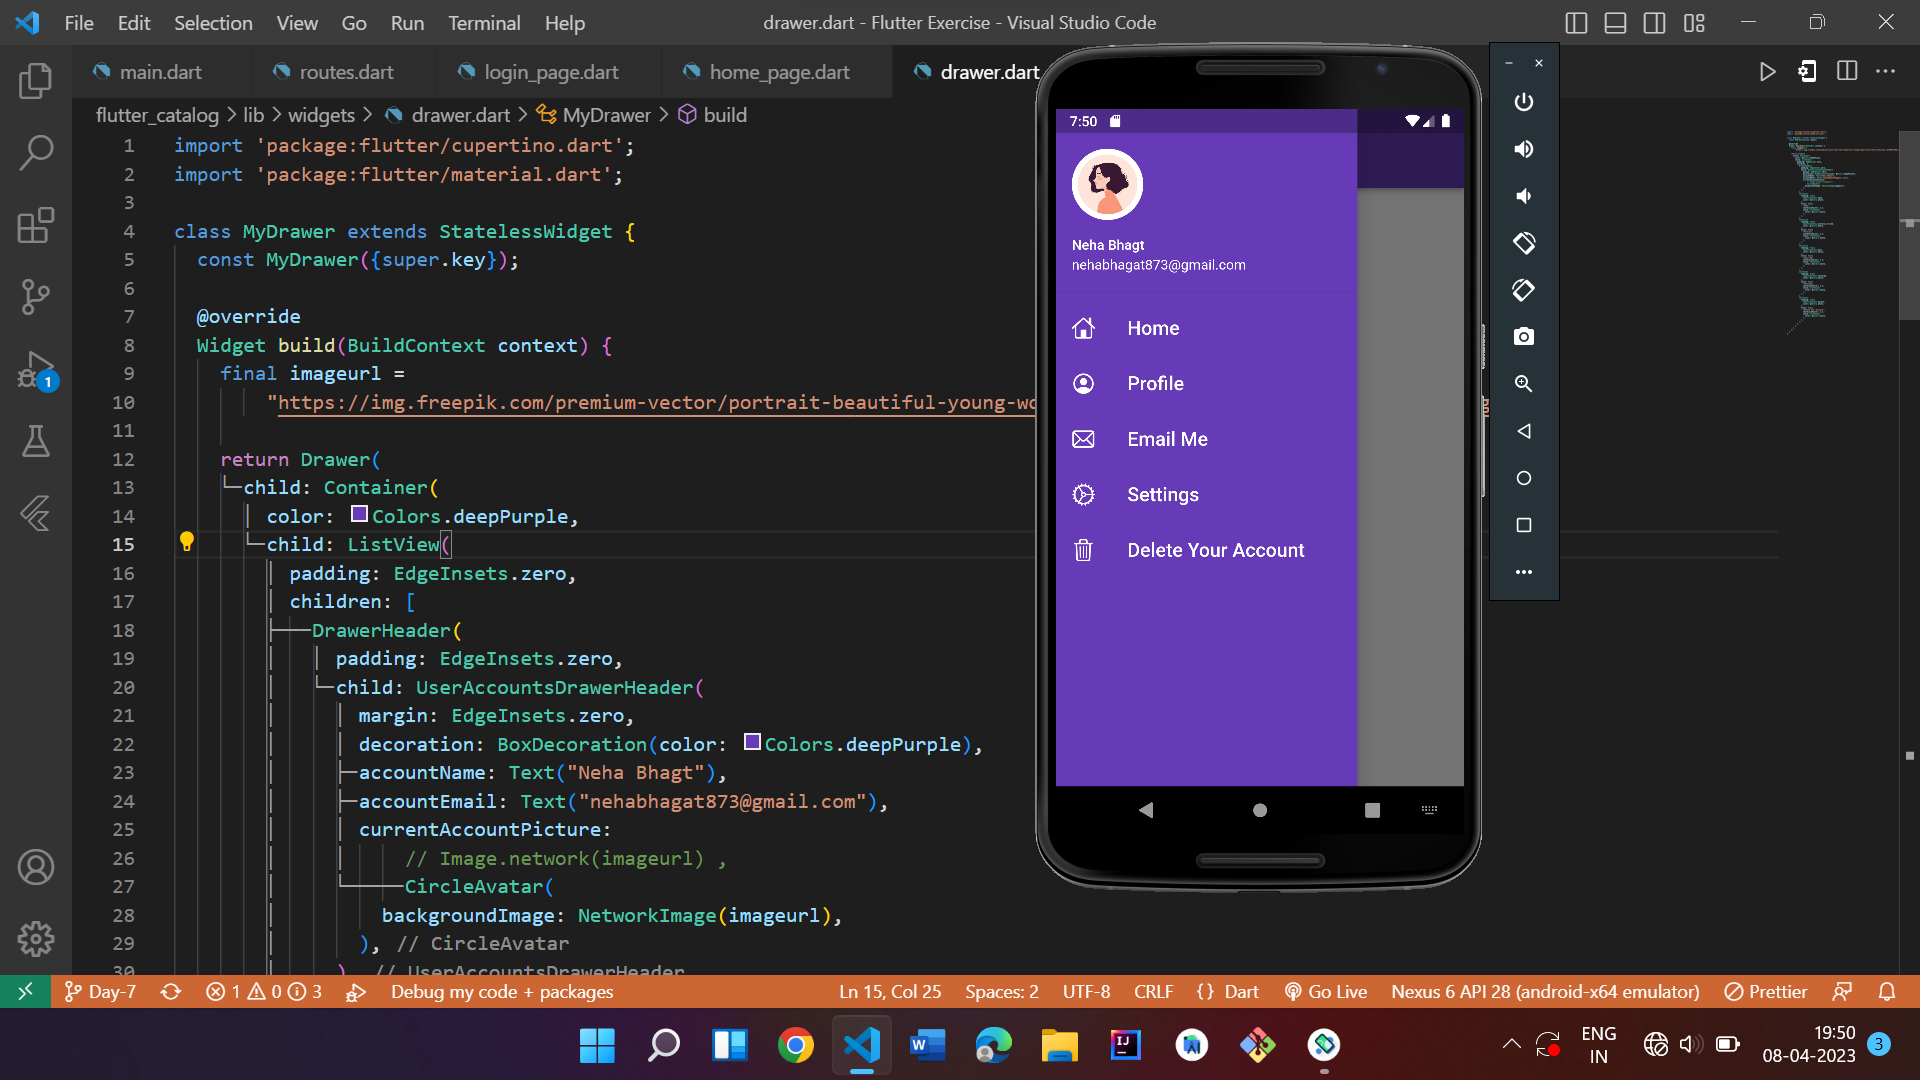This screenshot has height=1080, width=1920.
Task: Click the lightbulb code action on line 15
Action: point(186,542)
